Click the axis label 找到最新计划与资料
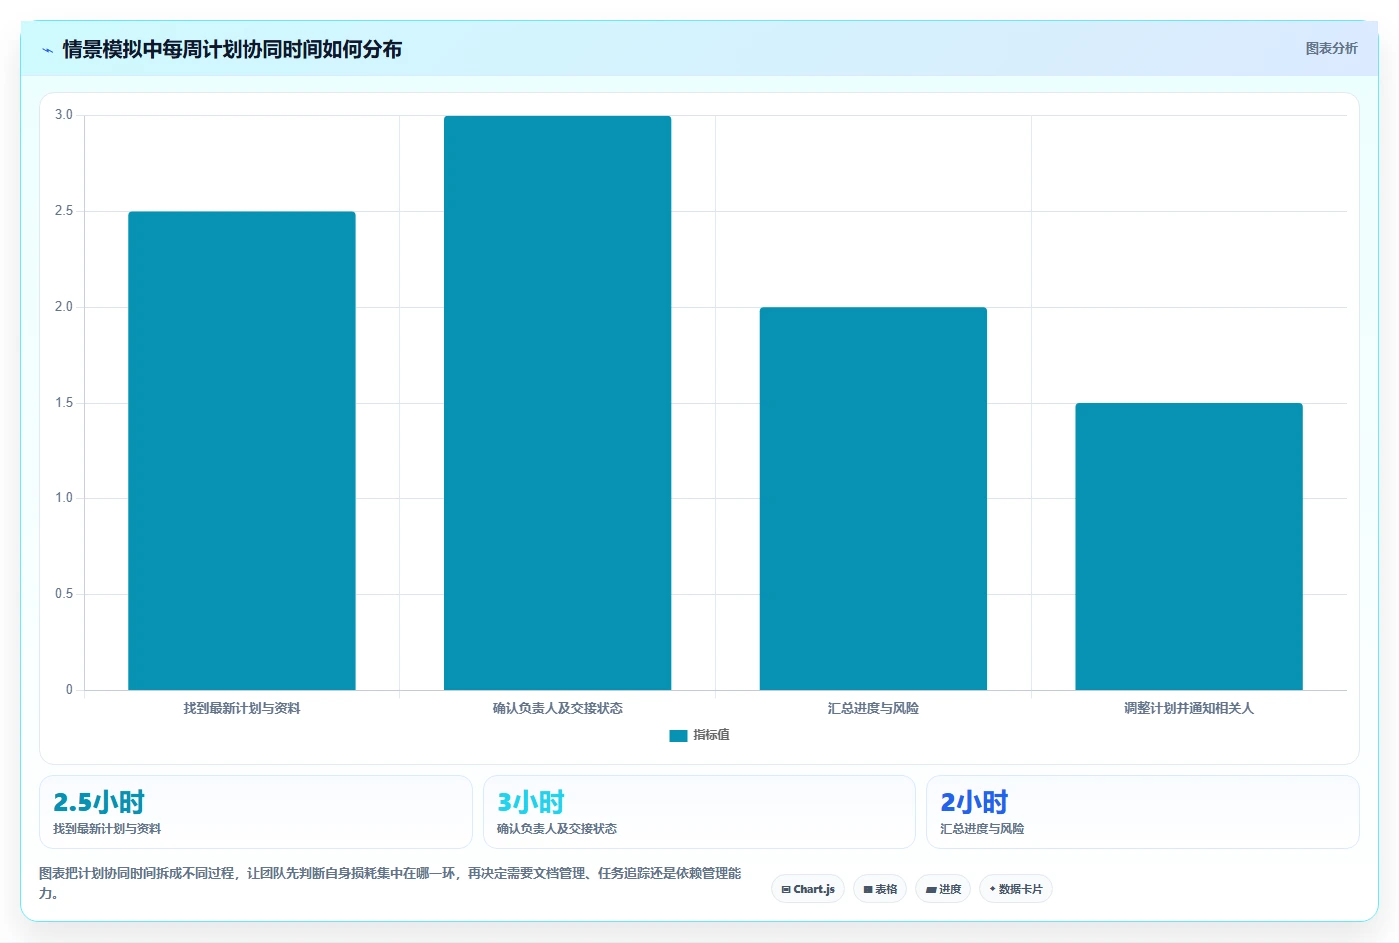 click(x=242, y=708)
